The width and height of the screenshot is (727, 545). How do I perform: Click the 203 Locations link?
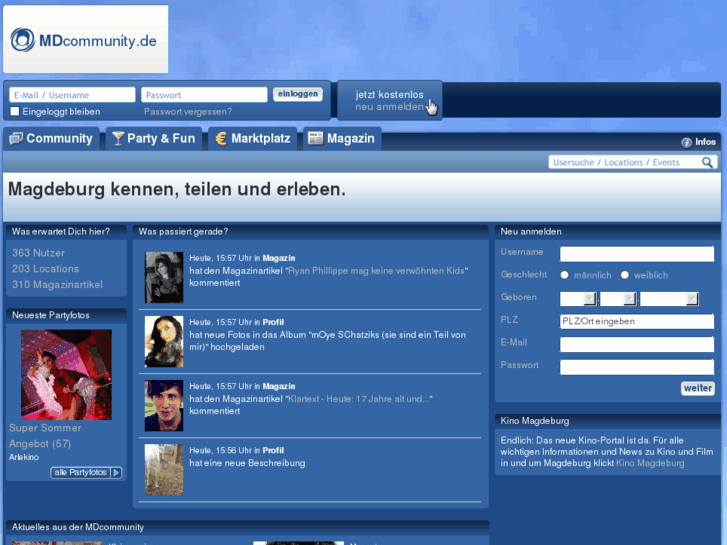pos(45,269)
